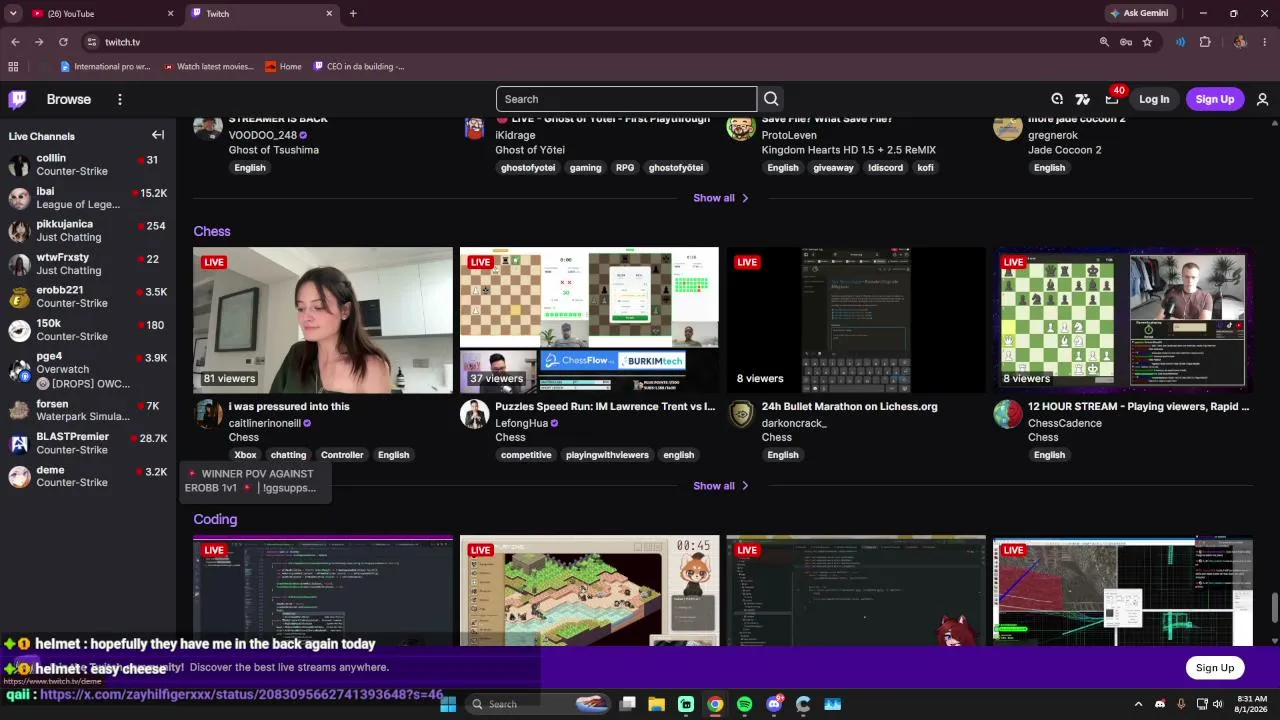Open Discord from the taskbar

774,704
